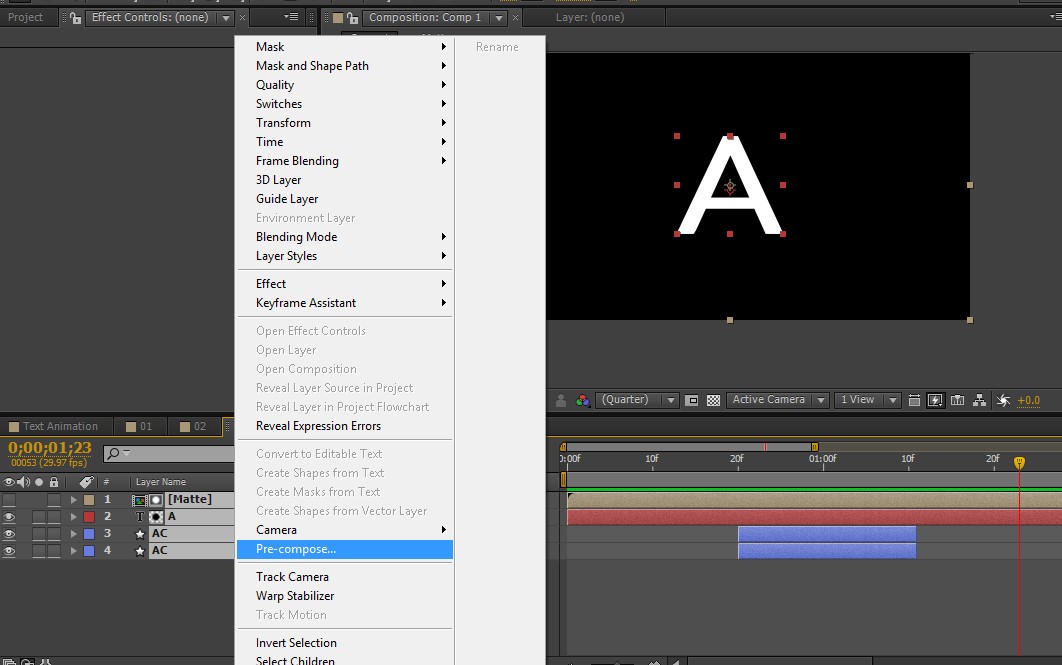
Task: Click the shape star icon of layer 4
Action: pyautogui.click(x=140, y=551)
